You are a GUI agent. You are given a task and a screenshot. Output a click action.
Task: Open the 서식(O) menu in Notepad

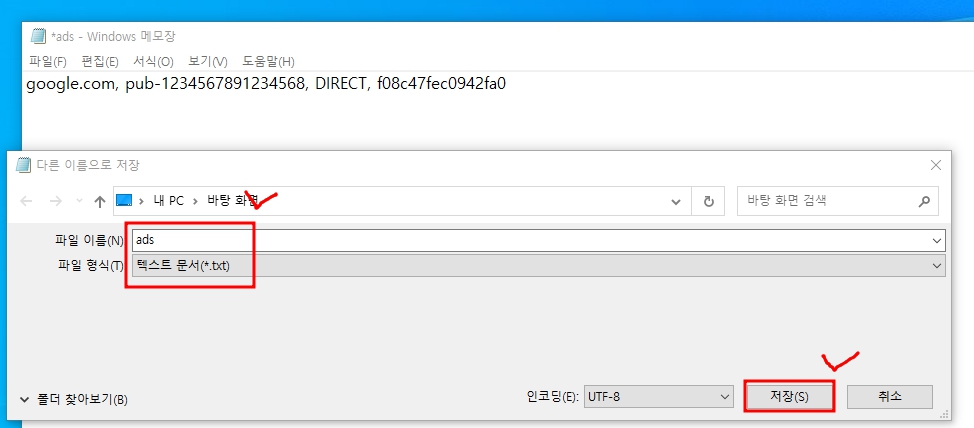[x=153, y=61]
